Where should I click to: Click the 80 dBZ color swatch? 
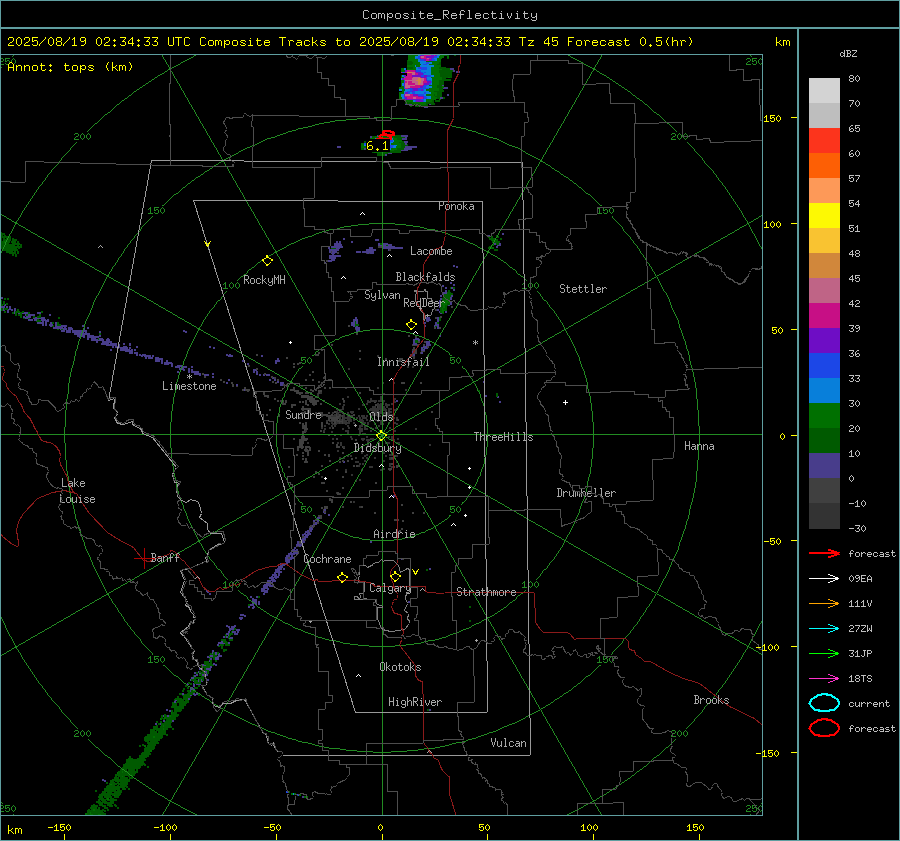pyautogui.click(x=824, y=91)
